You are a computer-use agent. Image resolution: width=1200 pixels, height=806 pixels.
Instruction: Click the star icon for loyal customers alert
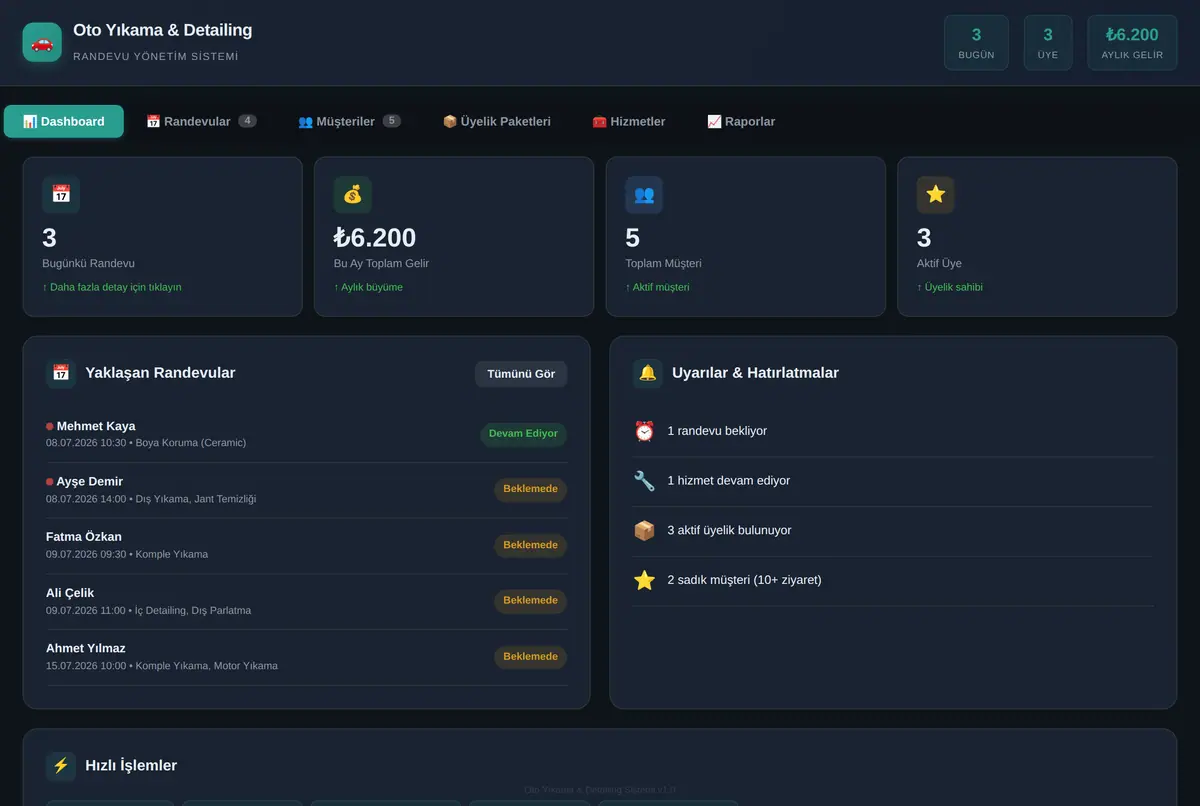[645, 580]
